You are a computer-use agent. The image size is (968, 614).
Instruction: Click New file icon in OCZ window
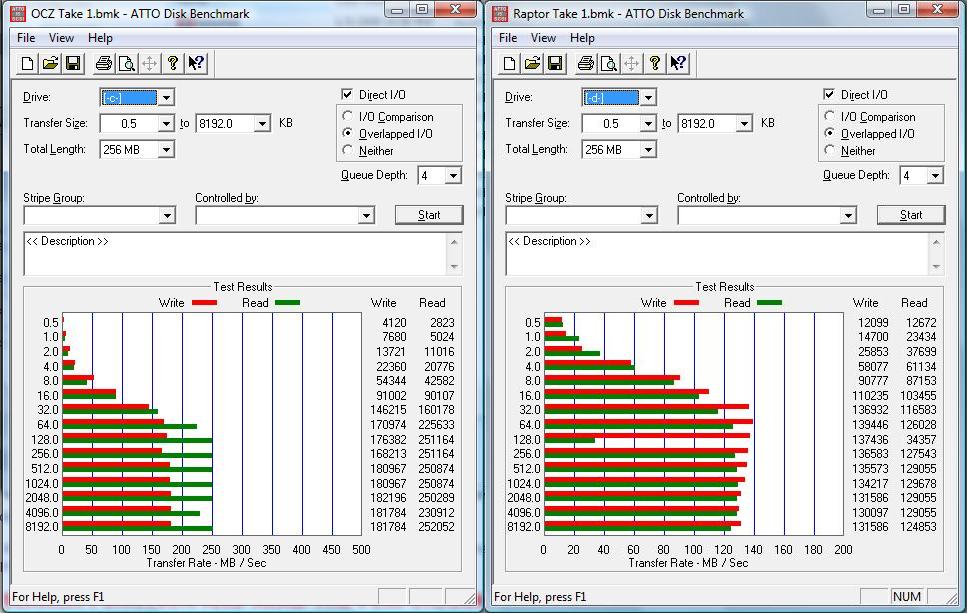point(28,64)
